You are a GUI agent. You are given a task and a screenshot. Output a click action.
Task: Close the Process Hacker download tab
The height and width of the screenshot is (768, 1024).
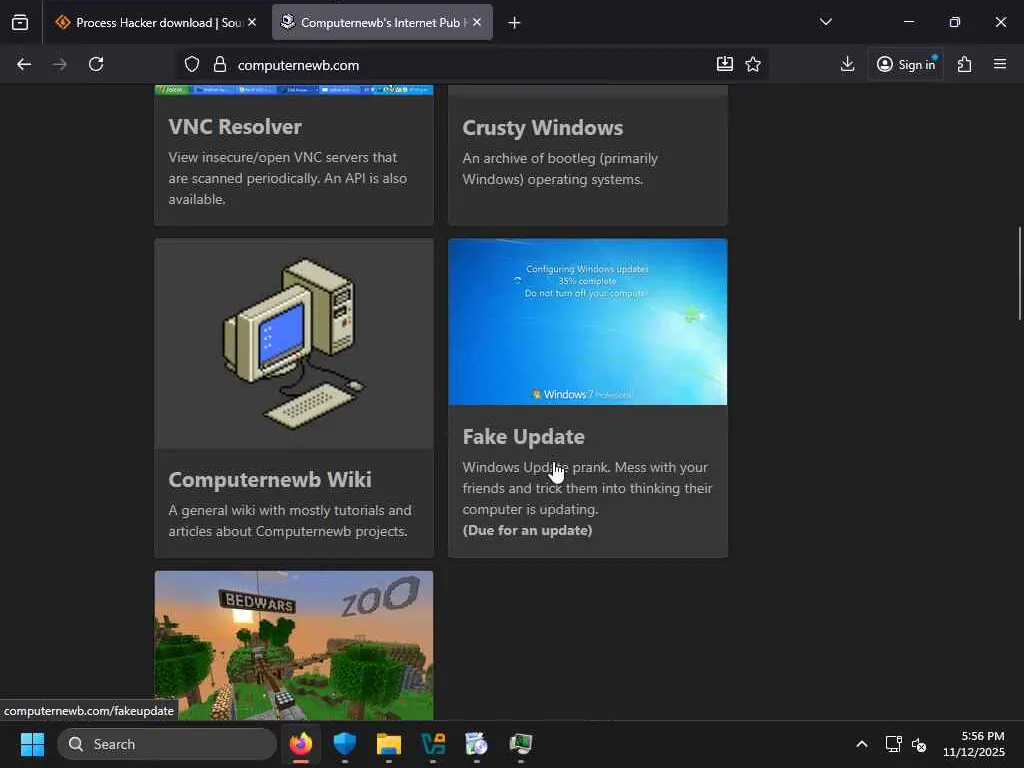[x=252, y=22]
